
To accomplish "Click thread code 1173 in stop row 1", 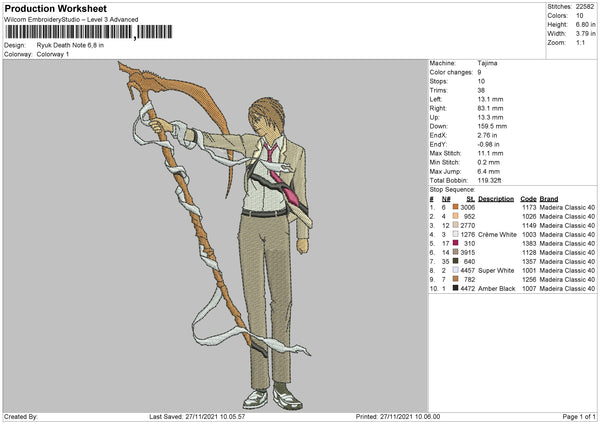I will coord(529,207).
